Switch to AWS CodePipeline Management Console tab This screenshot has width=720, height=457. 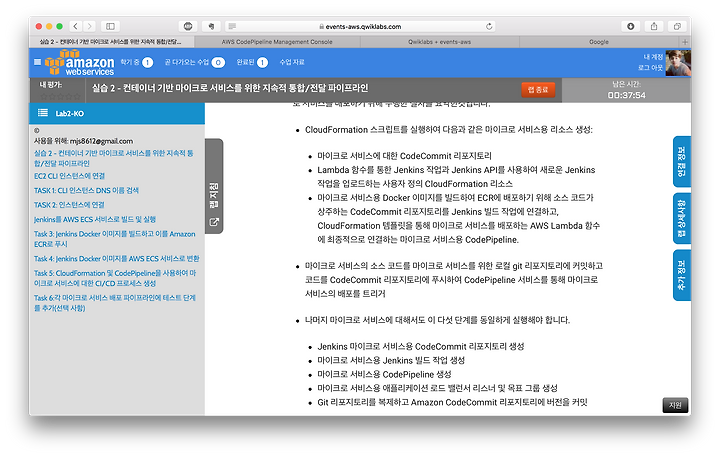[x=277, y=42]
